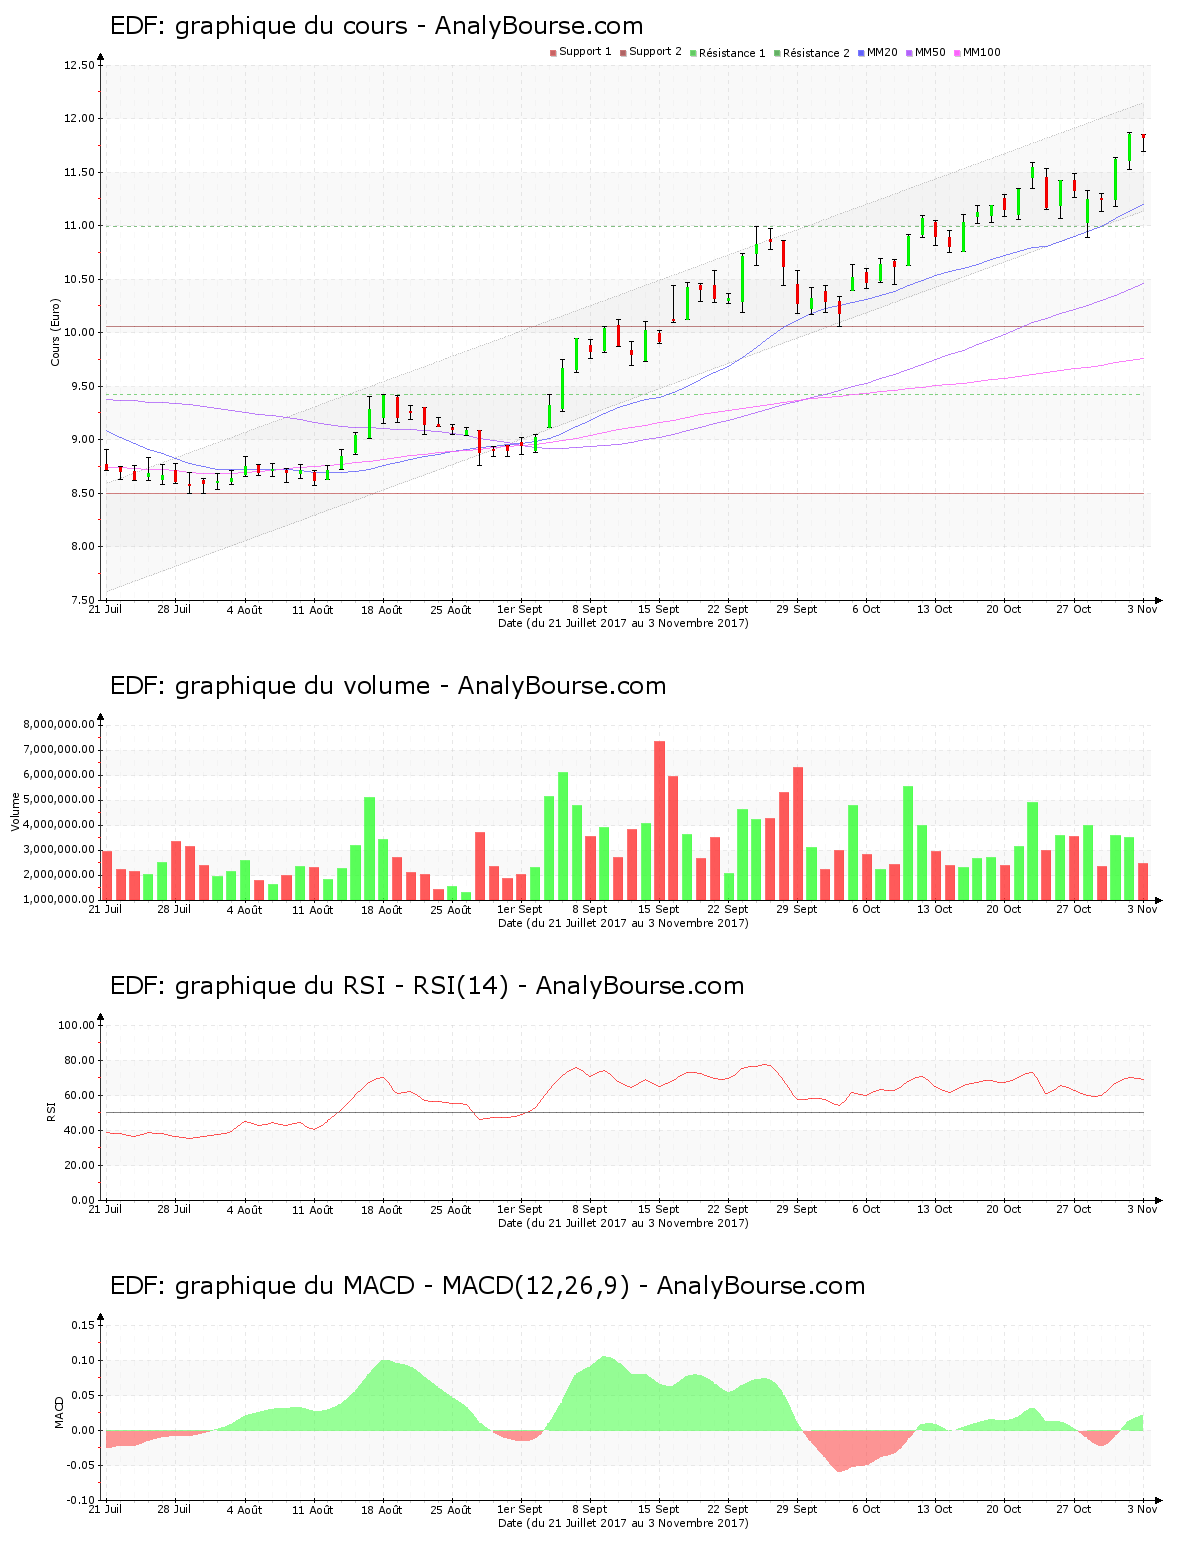
Task: Click the -0.10 value on the MACD axis
Action: [83, 1501]
